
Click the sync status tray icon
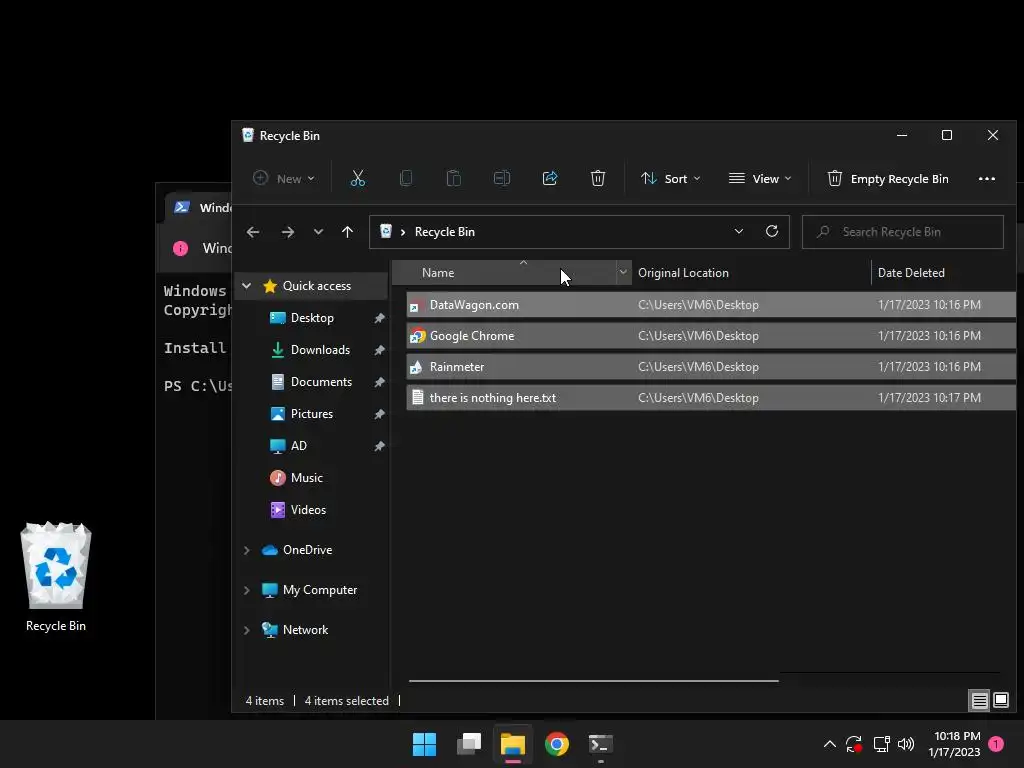coord(854,744)
